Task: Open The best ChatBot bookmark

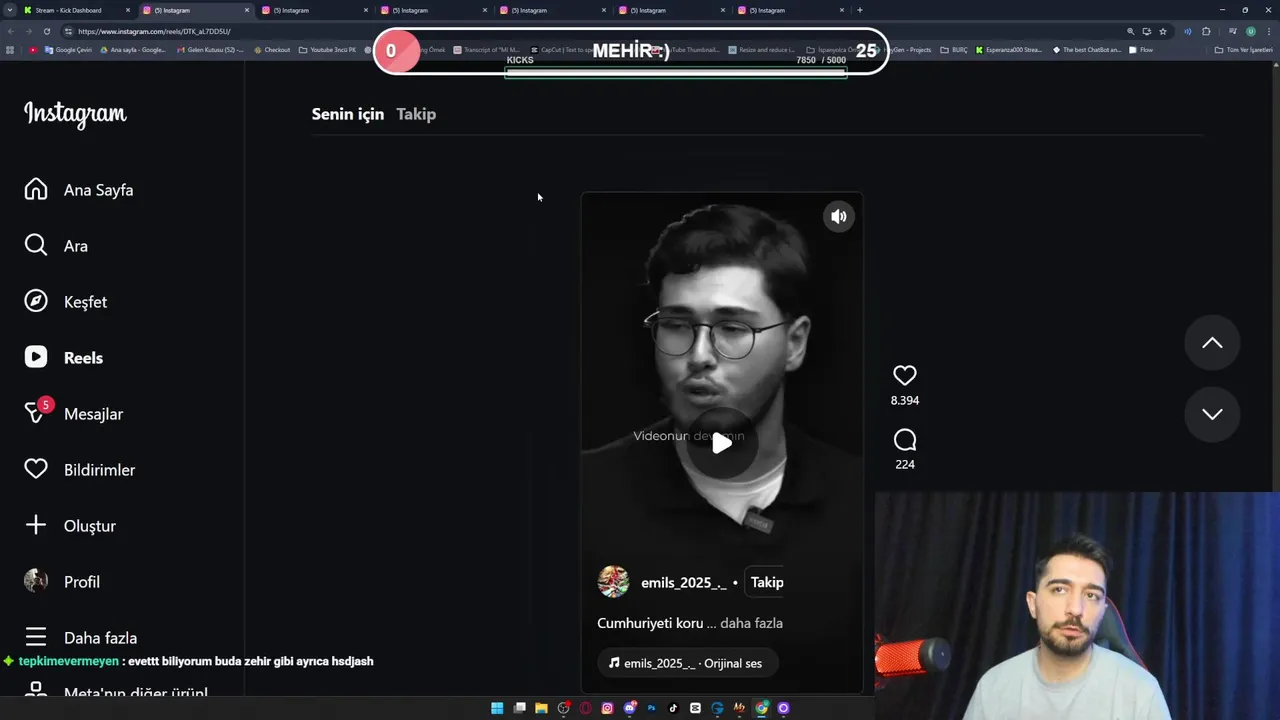Action: (x=1086, y=50)
